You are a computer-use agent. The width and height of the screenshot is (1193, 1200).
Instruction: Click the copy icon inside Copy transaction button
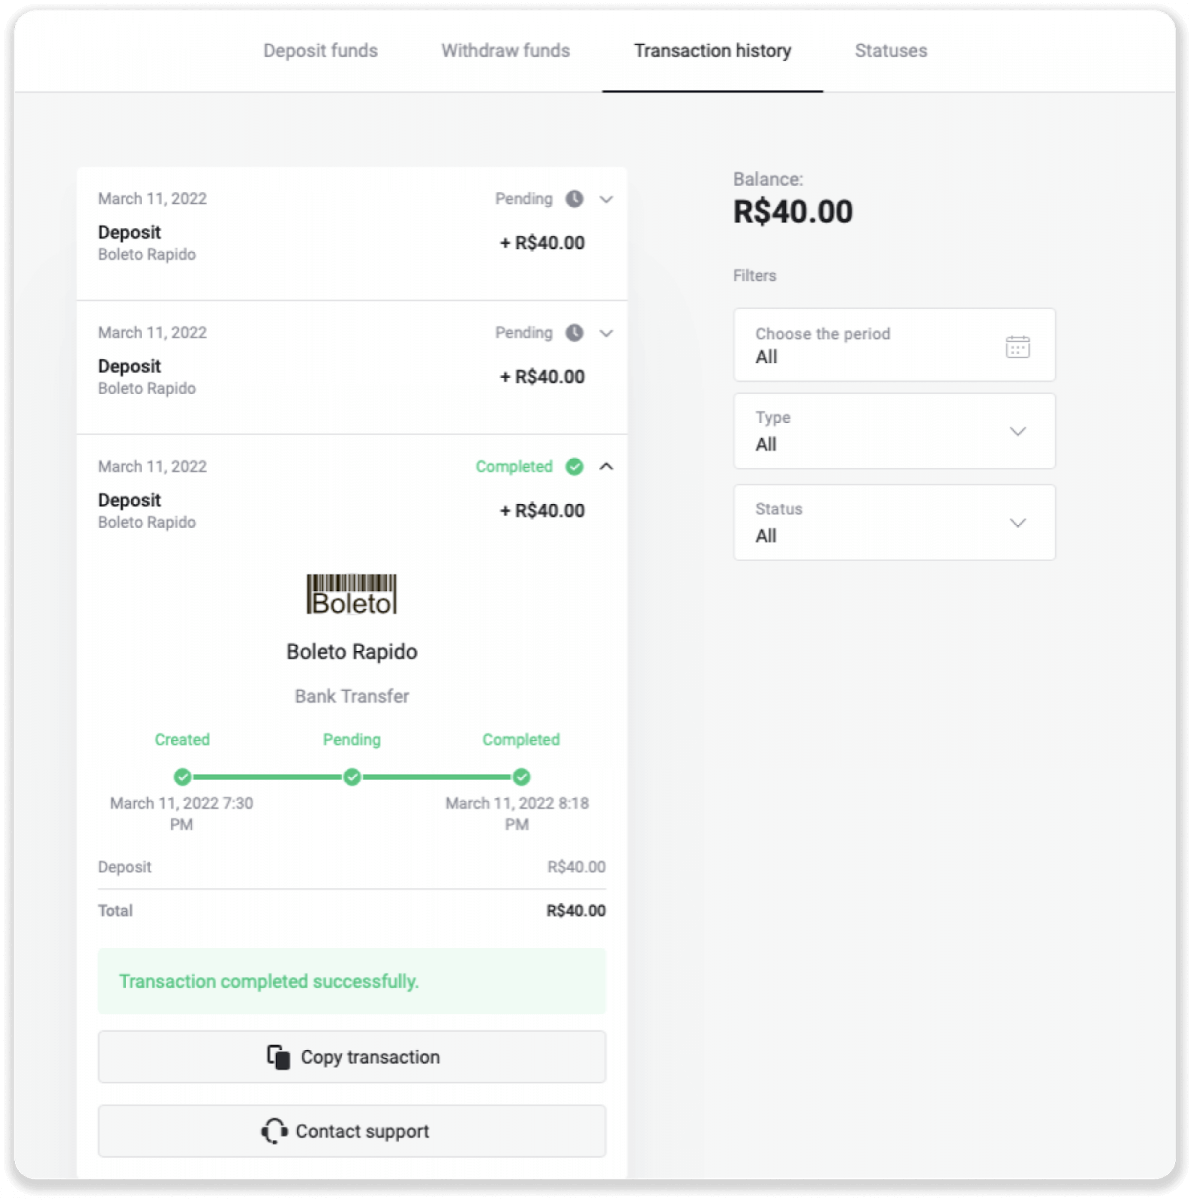(278, 1056)
